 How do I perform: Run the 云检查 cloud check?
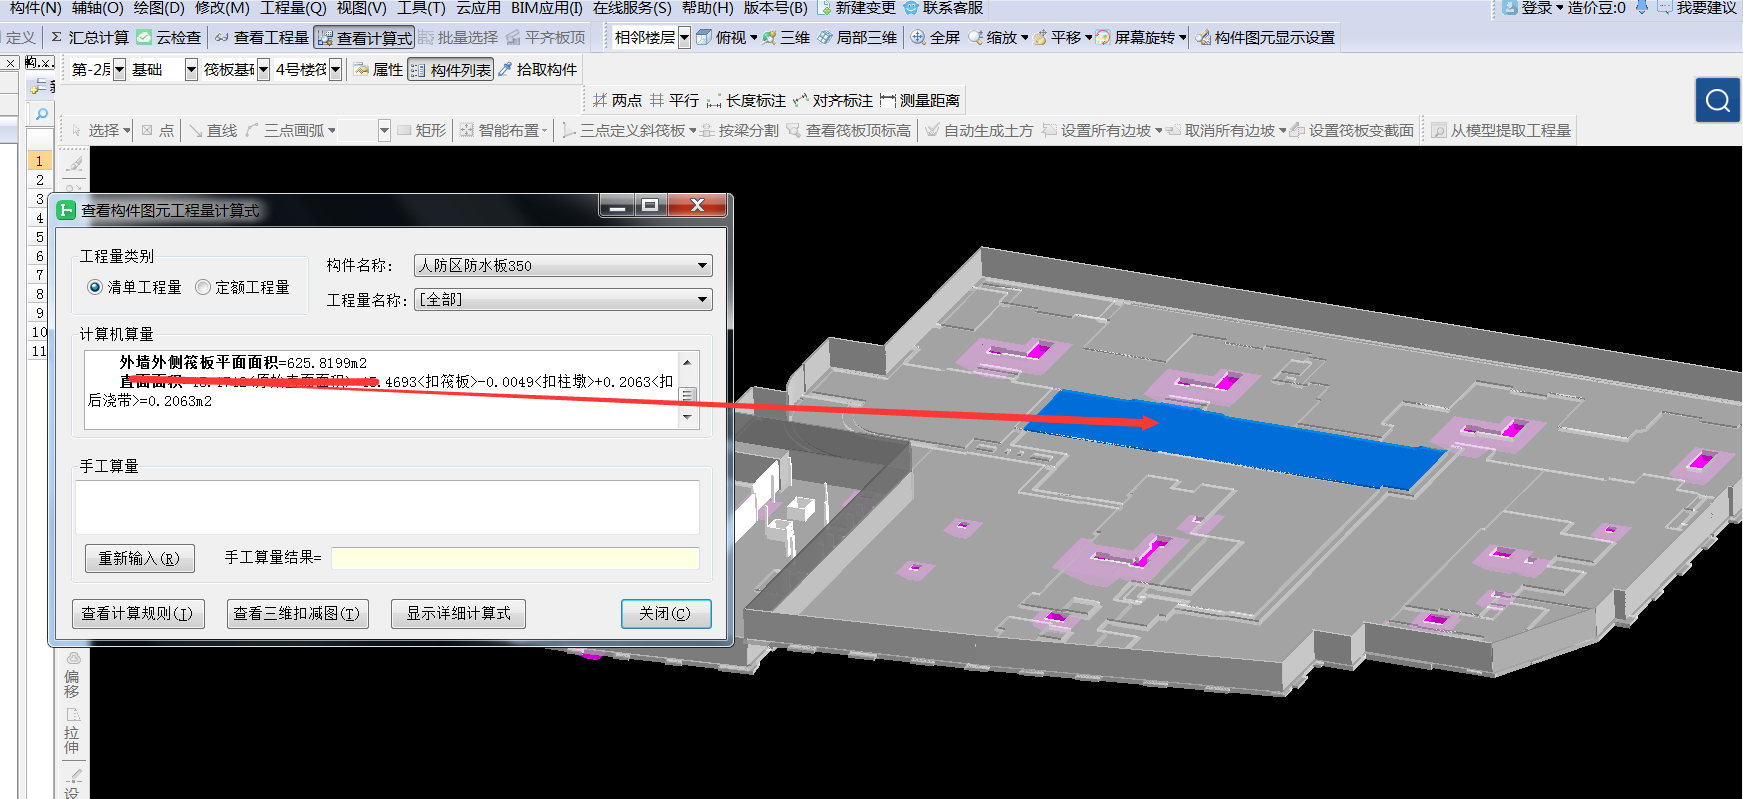click(x=169, y=37)
